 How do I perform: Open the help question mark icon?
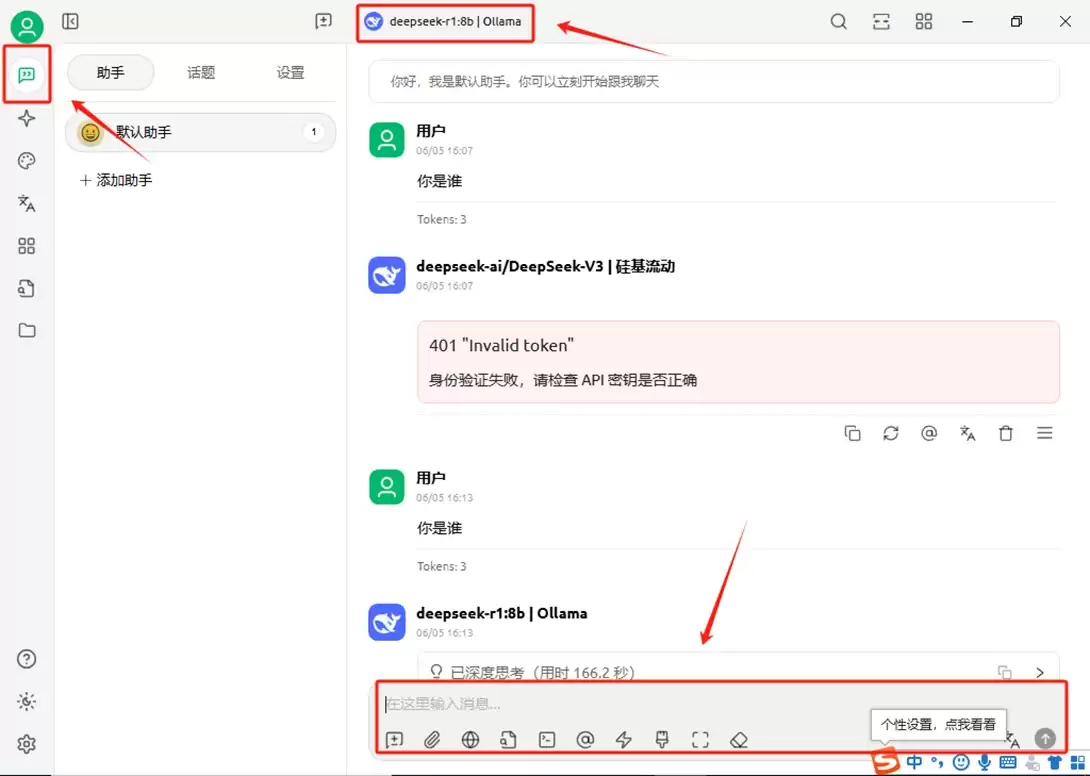[x=26, y=658]
